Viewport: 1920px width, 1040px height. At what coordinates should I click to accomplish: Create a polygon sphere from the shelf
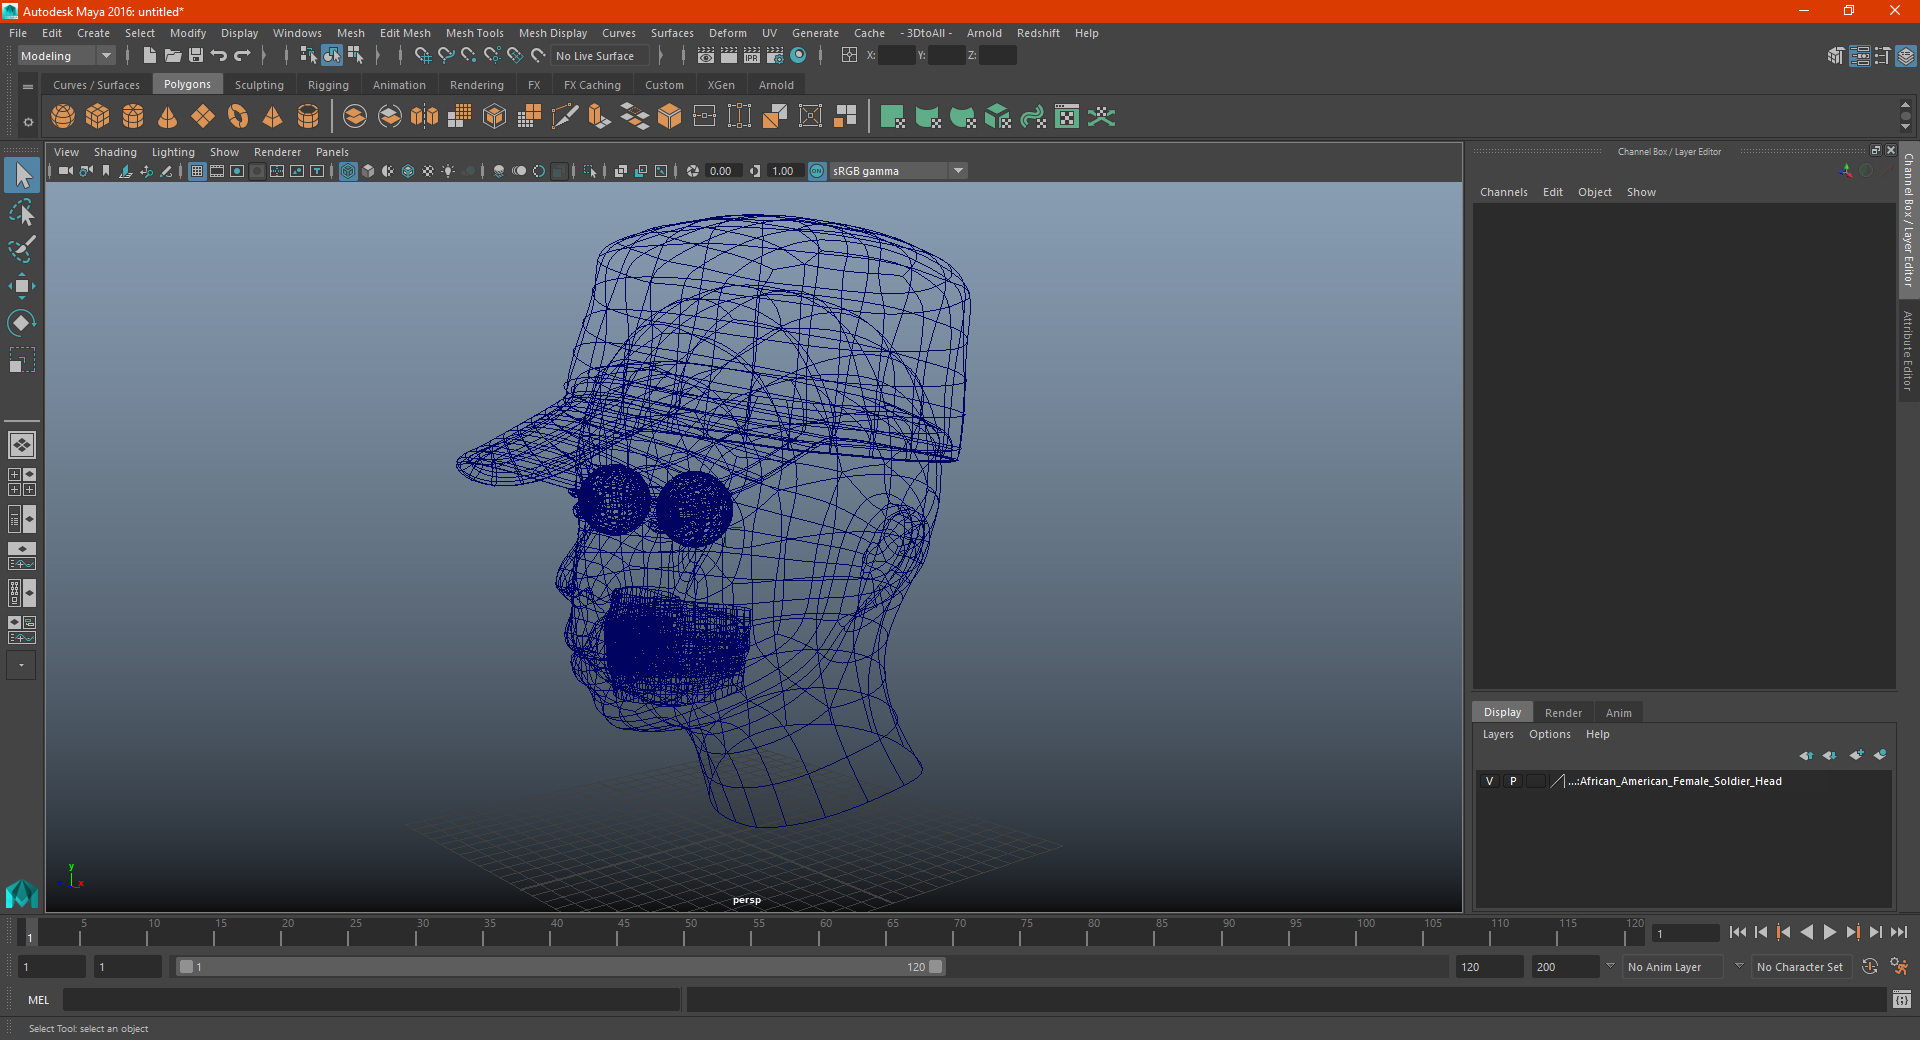(x=63, y=117)
